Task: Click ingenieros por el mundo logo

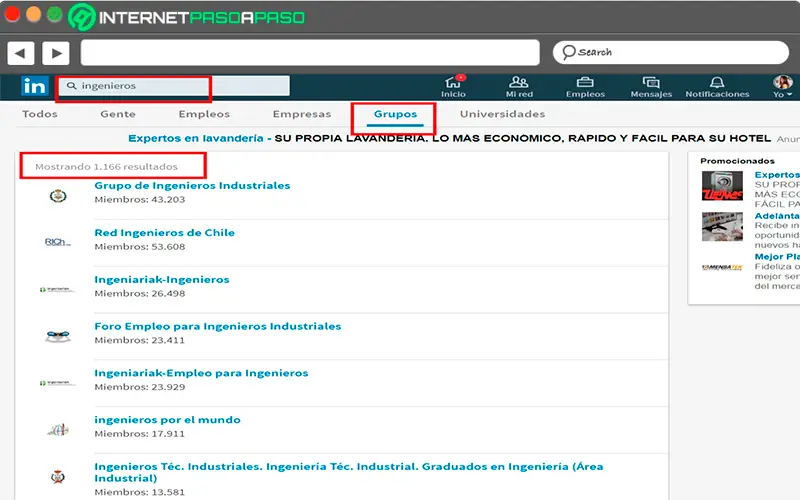Action: tap(58, 430)
